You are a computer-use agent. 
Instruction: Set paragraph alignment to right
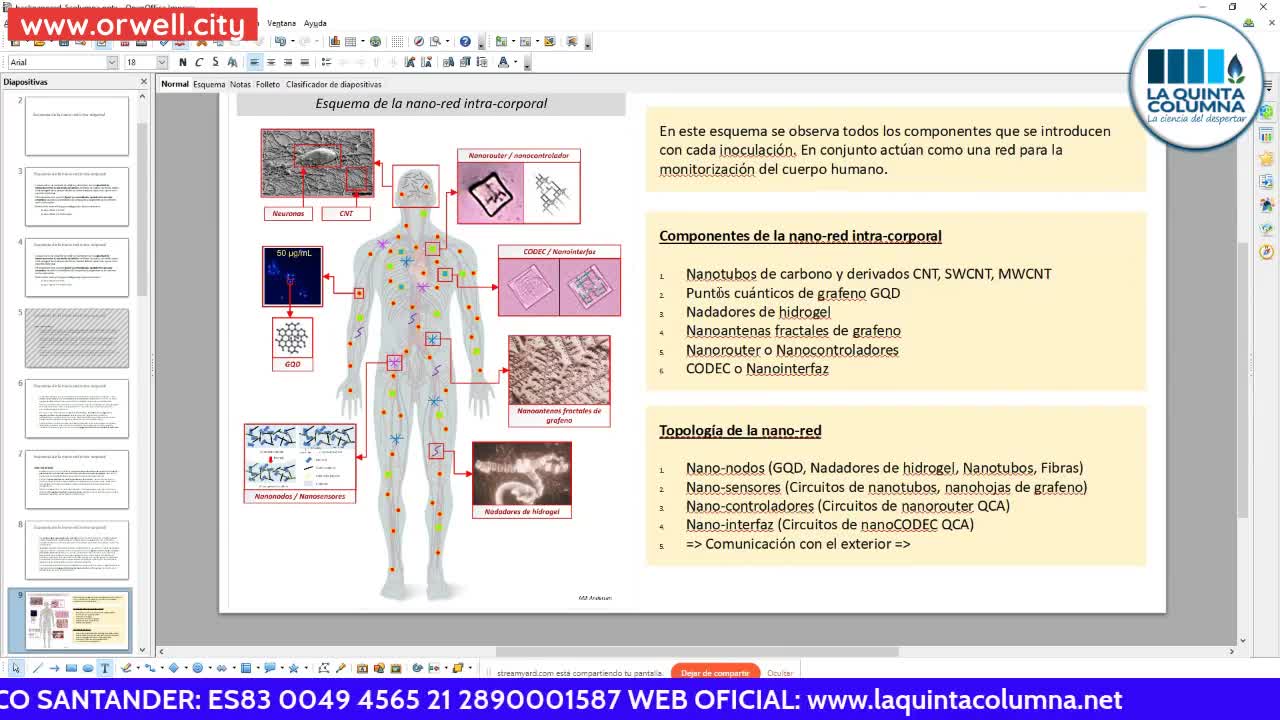coord(288,62)
